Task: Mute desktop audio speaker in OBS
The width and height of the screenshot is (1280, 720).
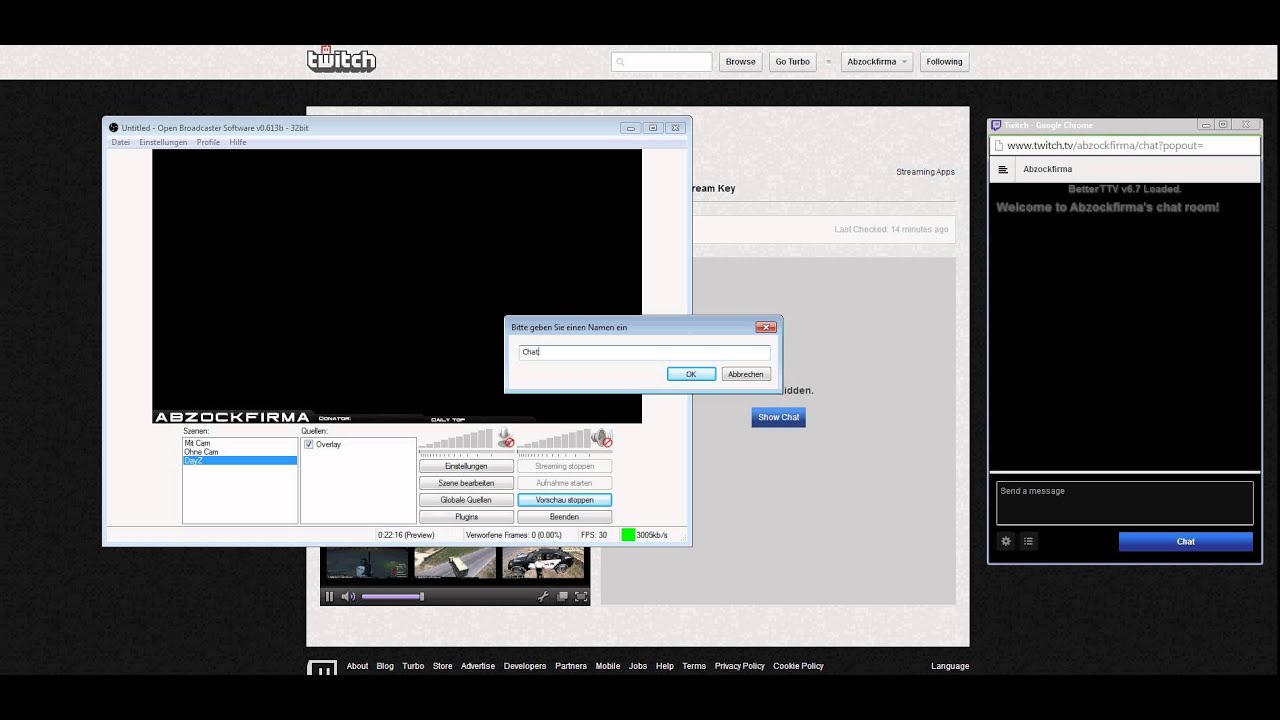Action: pos(601,439)
